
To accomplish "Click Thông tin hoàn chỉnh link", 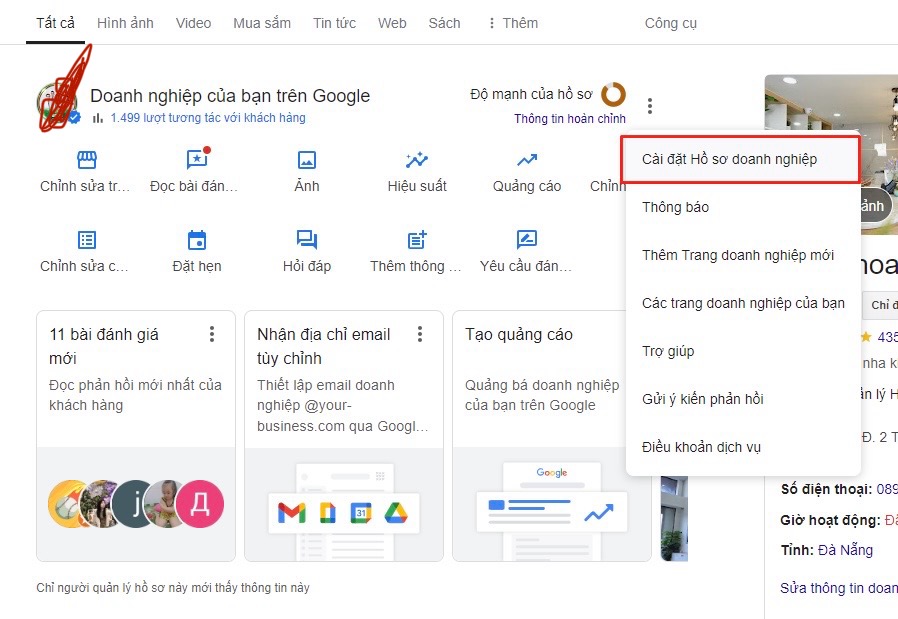I will click(570, 119).
